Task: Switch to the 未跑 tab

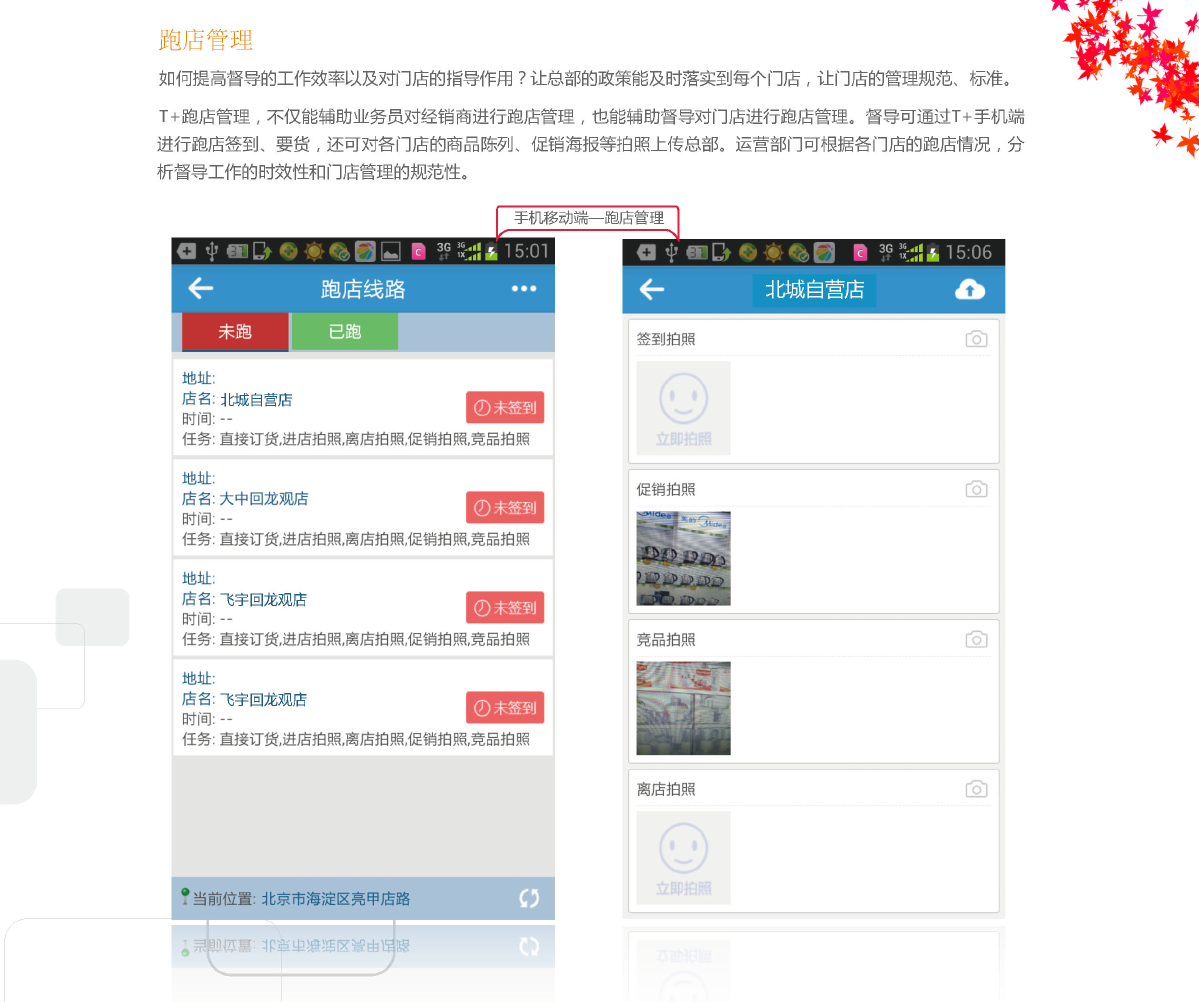Action: (235, 331)
